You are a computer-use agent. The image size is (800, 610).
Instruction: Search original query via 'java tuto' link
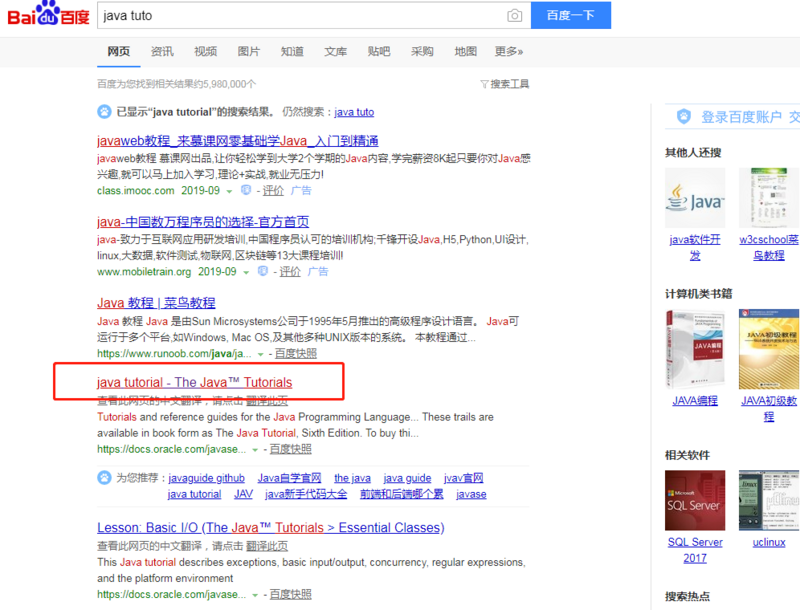(x=354, y=112)
